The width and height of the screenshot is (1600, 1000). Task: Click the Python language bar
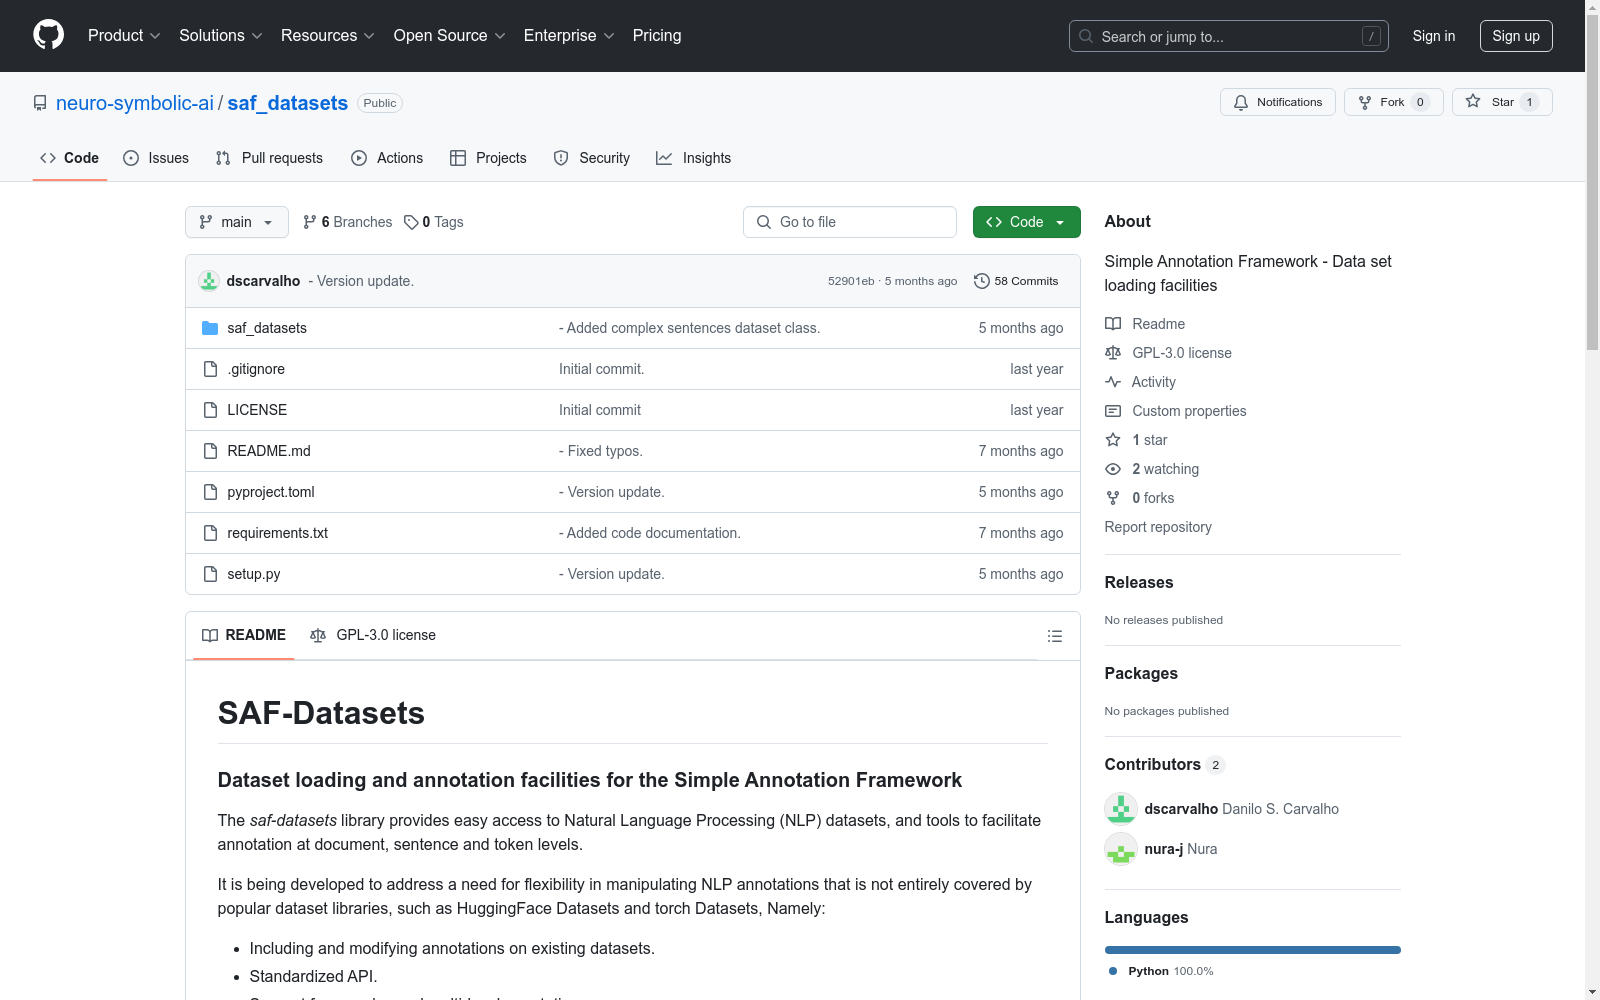click(x=1253, y=950)
